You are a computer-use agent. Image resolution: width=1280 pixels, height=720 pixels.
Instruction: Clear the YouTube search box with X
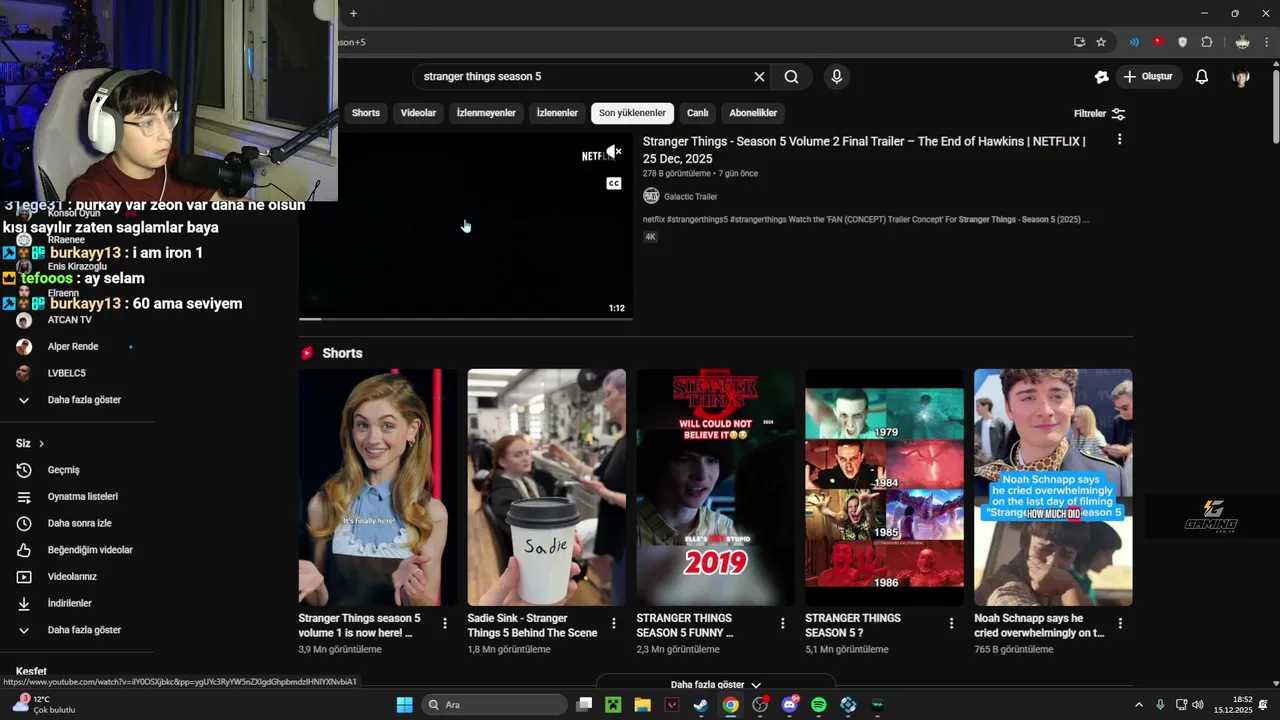[759, 77]
